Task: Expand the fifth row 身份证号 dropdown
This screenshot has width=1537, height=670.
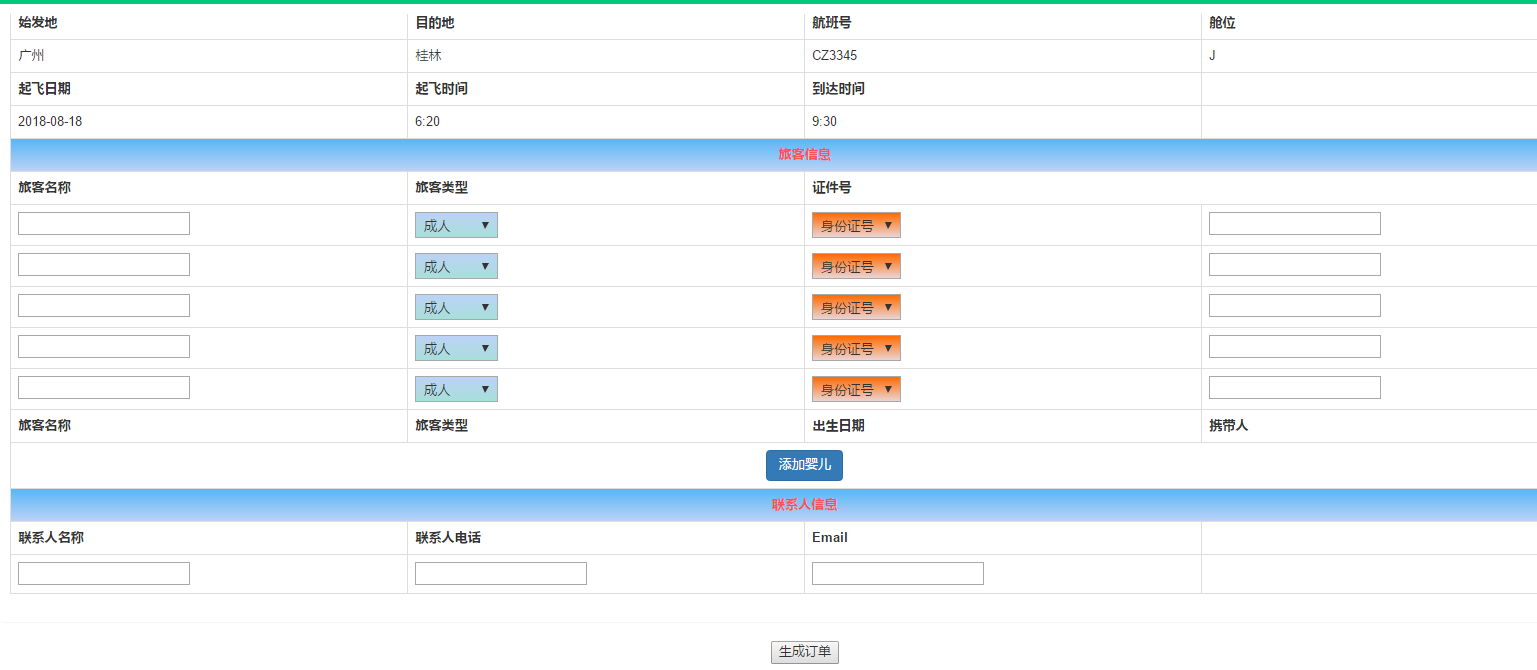Action: coord(856,389)
